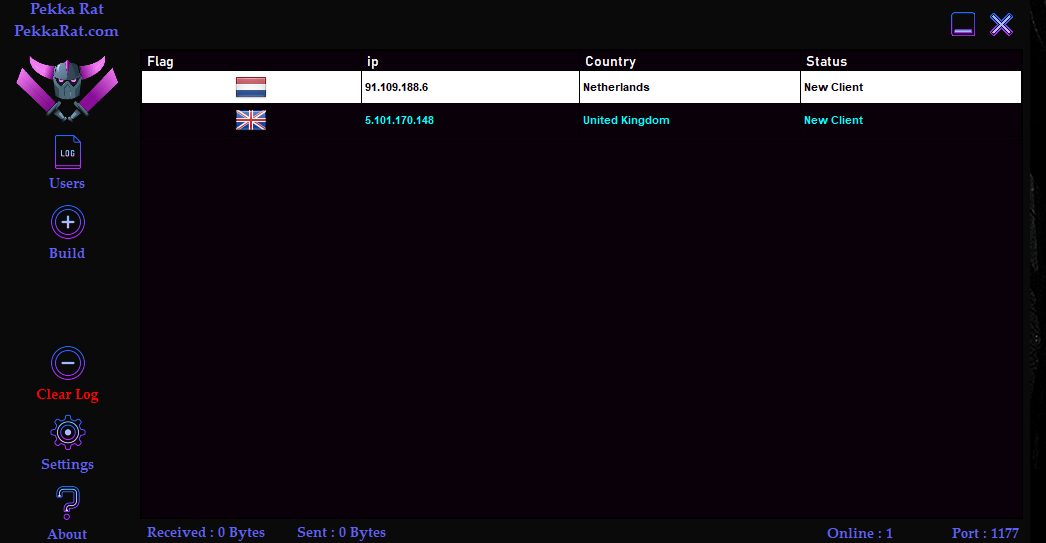This screenshot has height=543, width=1046.
Task: Click the Build plus icon
Action: coord(67,222)
